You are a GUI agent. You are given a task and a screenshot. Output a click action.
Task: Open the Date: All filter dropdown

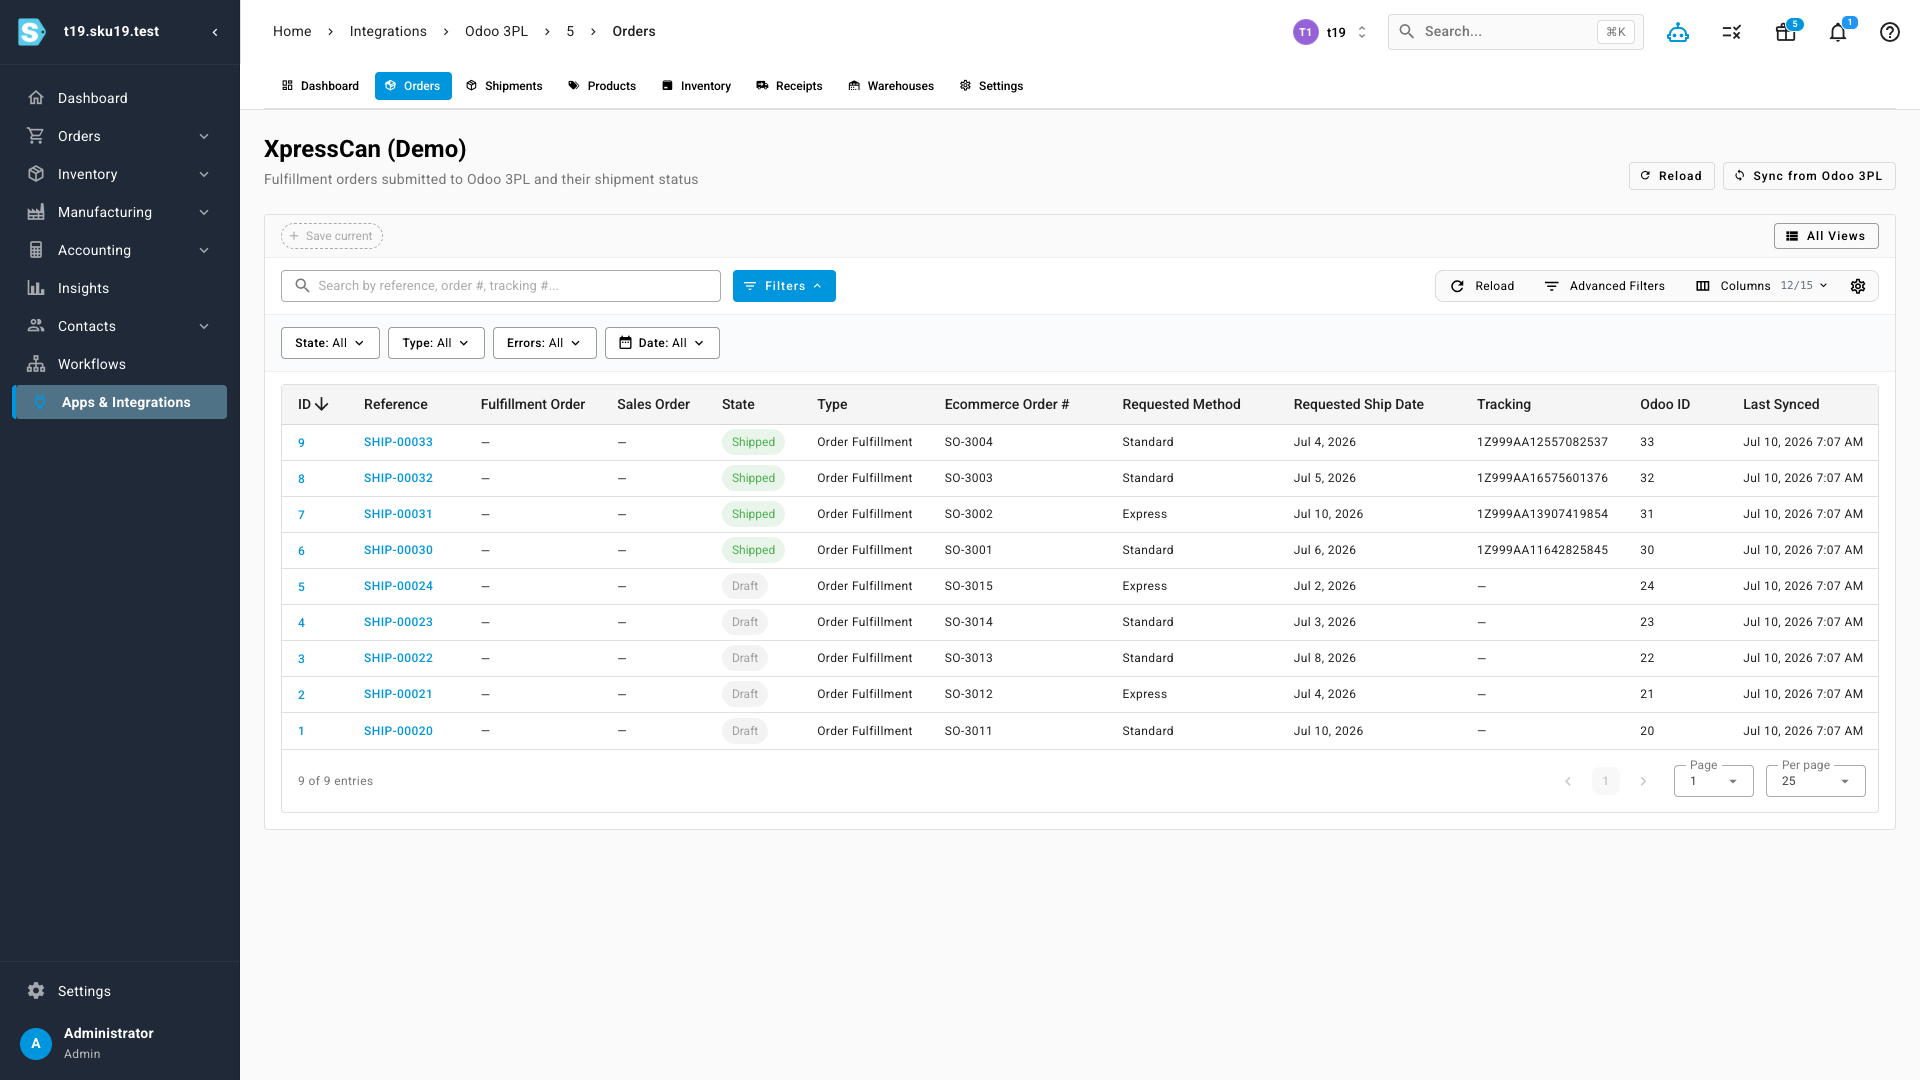662,343
